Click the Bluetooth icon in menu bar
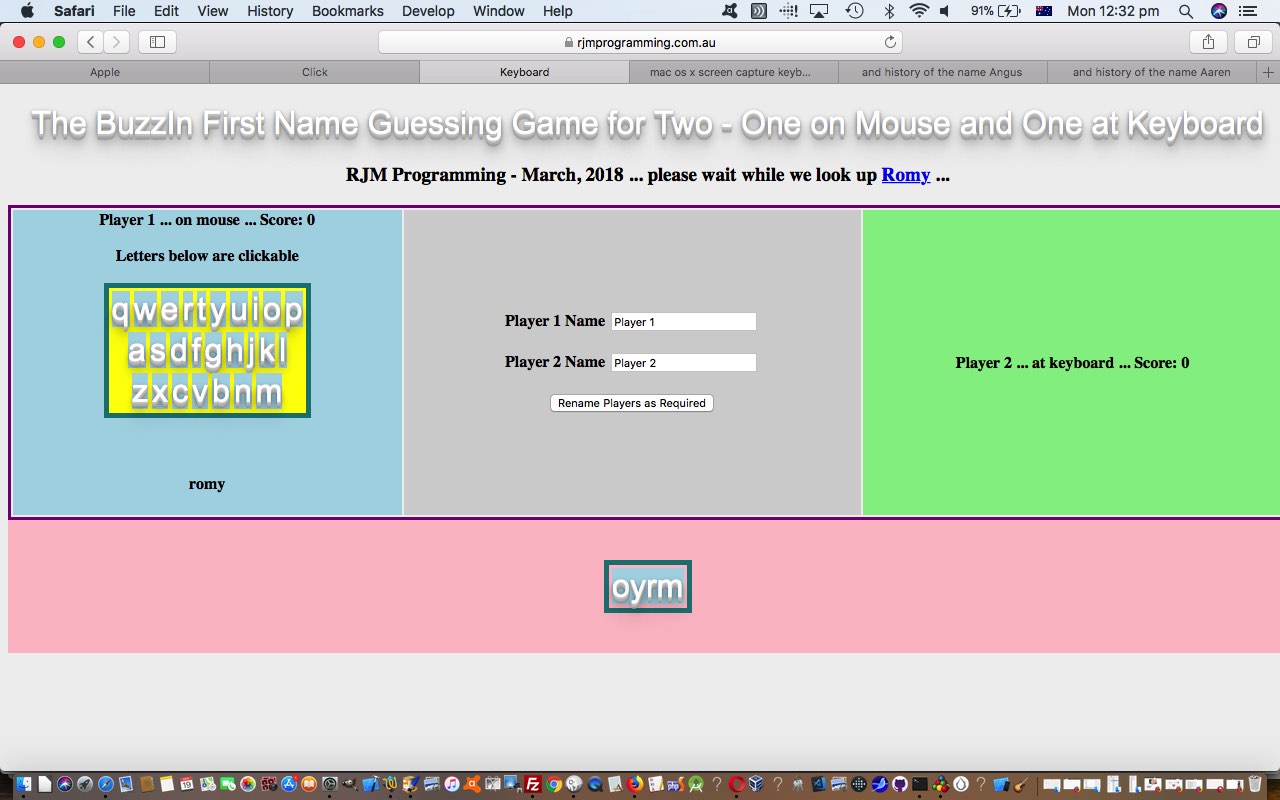 tap(888, 11)
